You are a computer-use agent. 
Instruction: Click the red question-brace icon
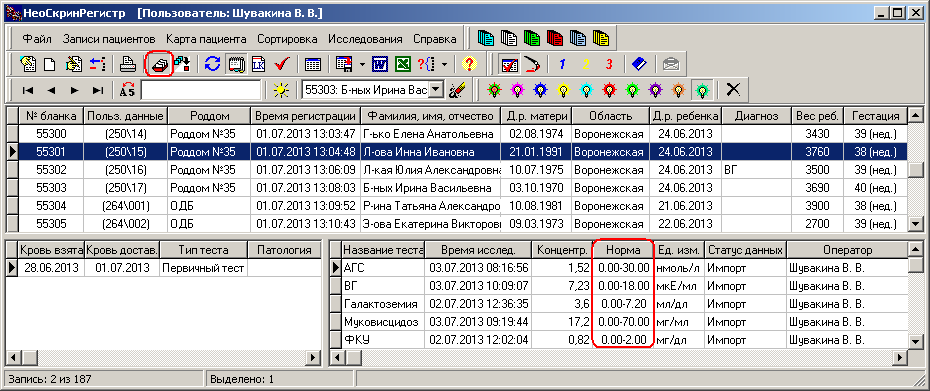pyautogui.click(x=427, y=63)
